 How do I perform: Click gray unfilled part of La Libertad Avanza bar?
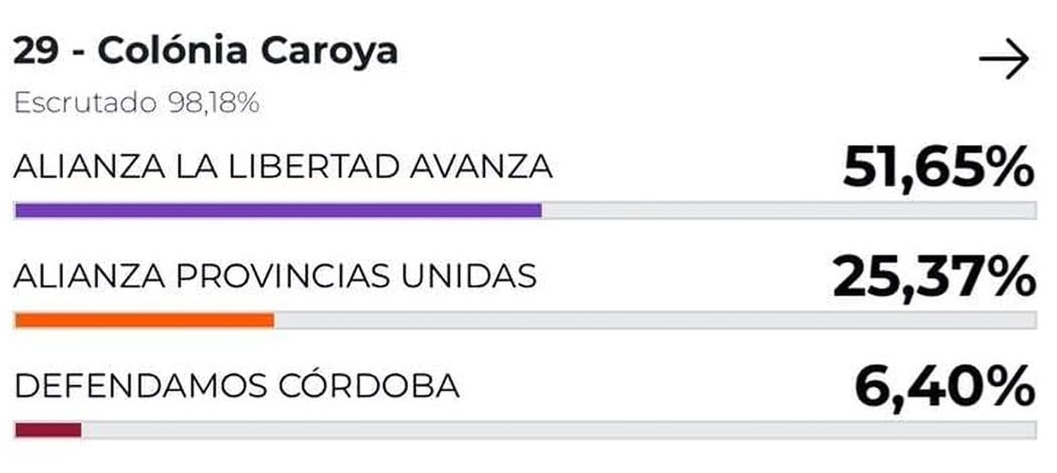[788, 211]
